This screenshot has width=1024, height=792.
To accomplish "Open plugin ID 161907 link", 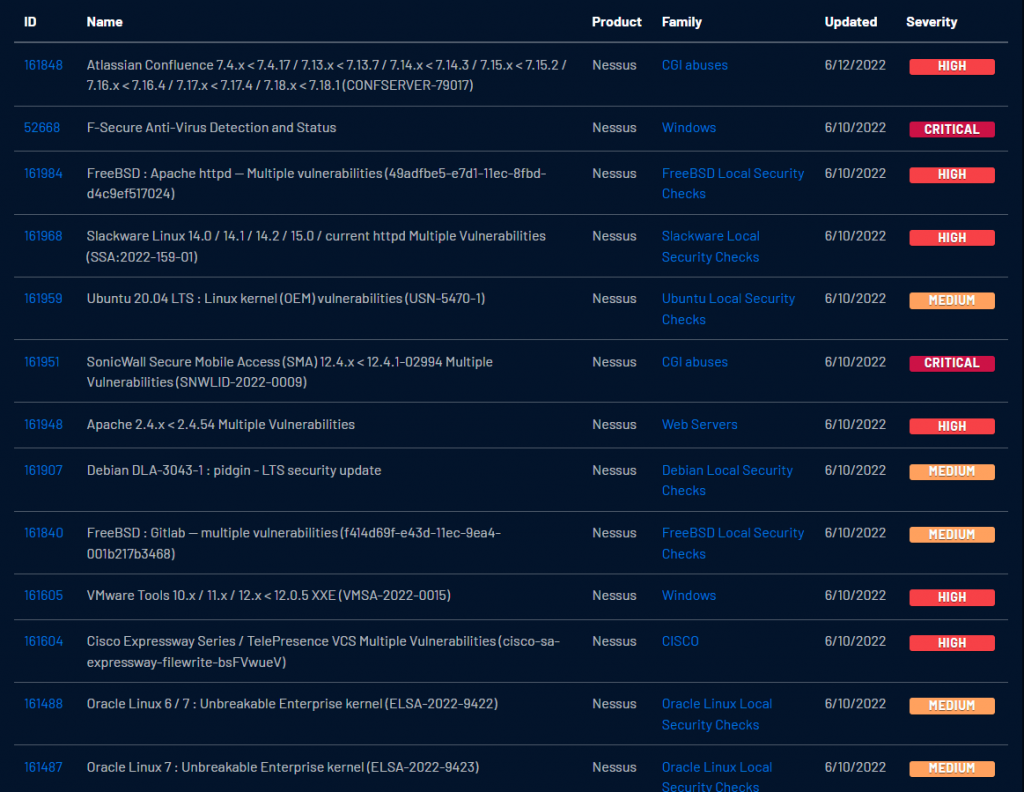I will point(43,470).
